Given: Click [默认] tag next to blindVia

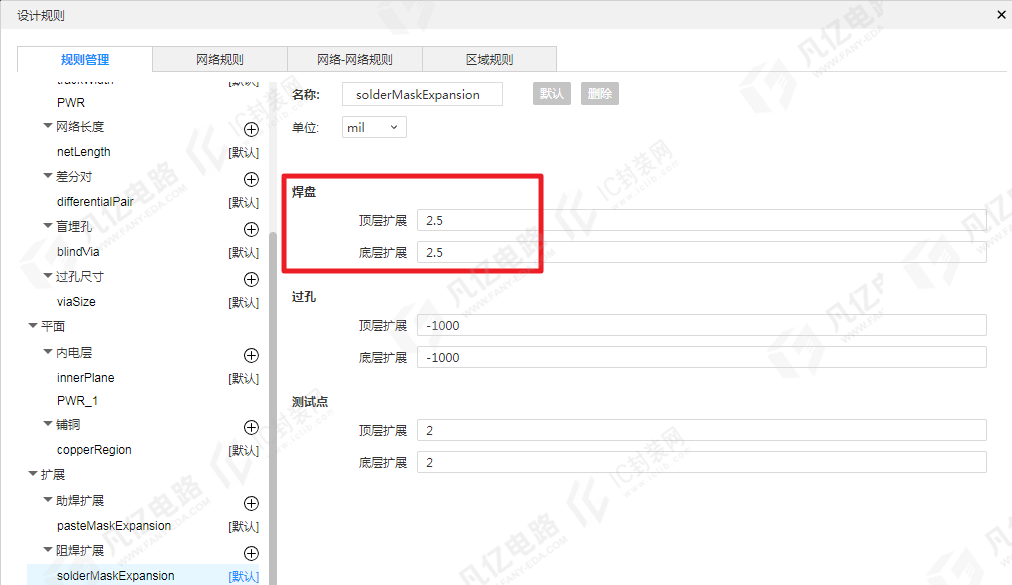Looking at the screenshot, I should [x=243, y=252].
